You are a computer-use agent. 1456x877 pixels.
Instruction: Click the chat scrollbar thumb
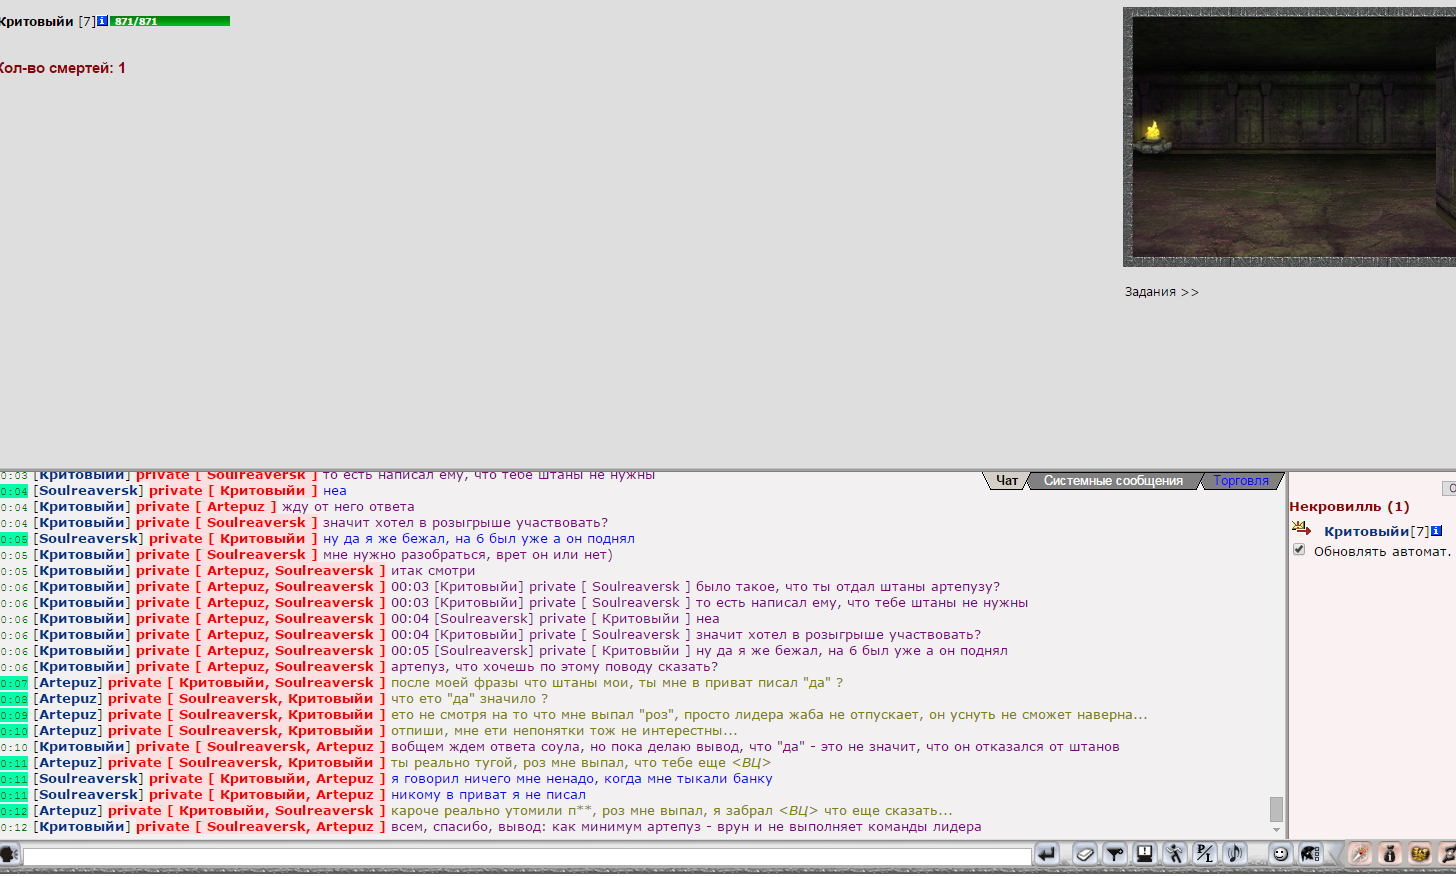pyautogui.click(x=1276, y=809)
